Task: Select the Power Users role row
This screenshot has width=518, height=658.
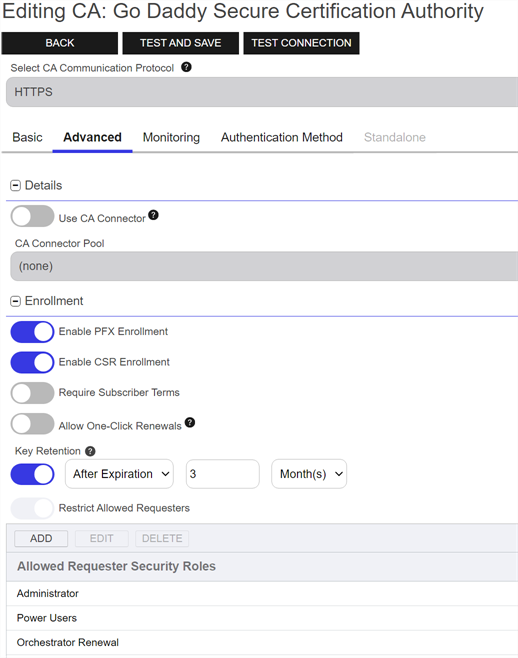Action: [262, 618]
